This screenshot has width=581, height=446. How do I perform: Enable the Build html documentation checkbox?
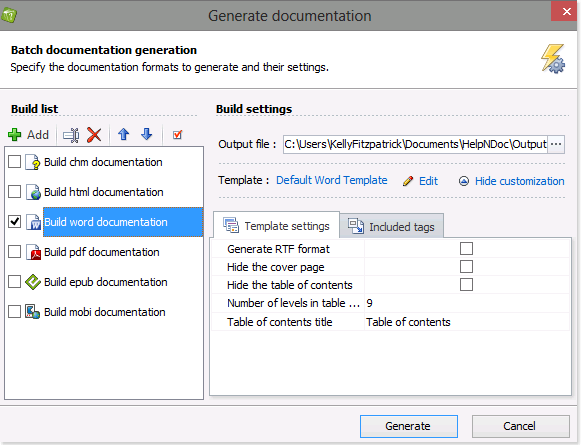14,192
